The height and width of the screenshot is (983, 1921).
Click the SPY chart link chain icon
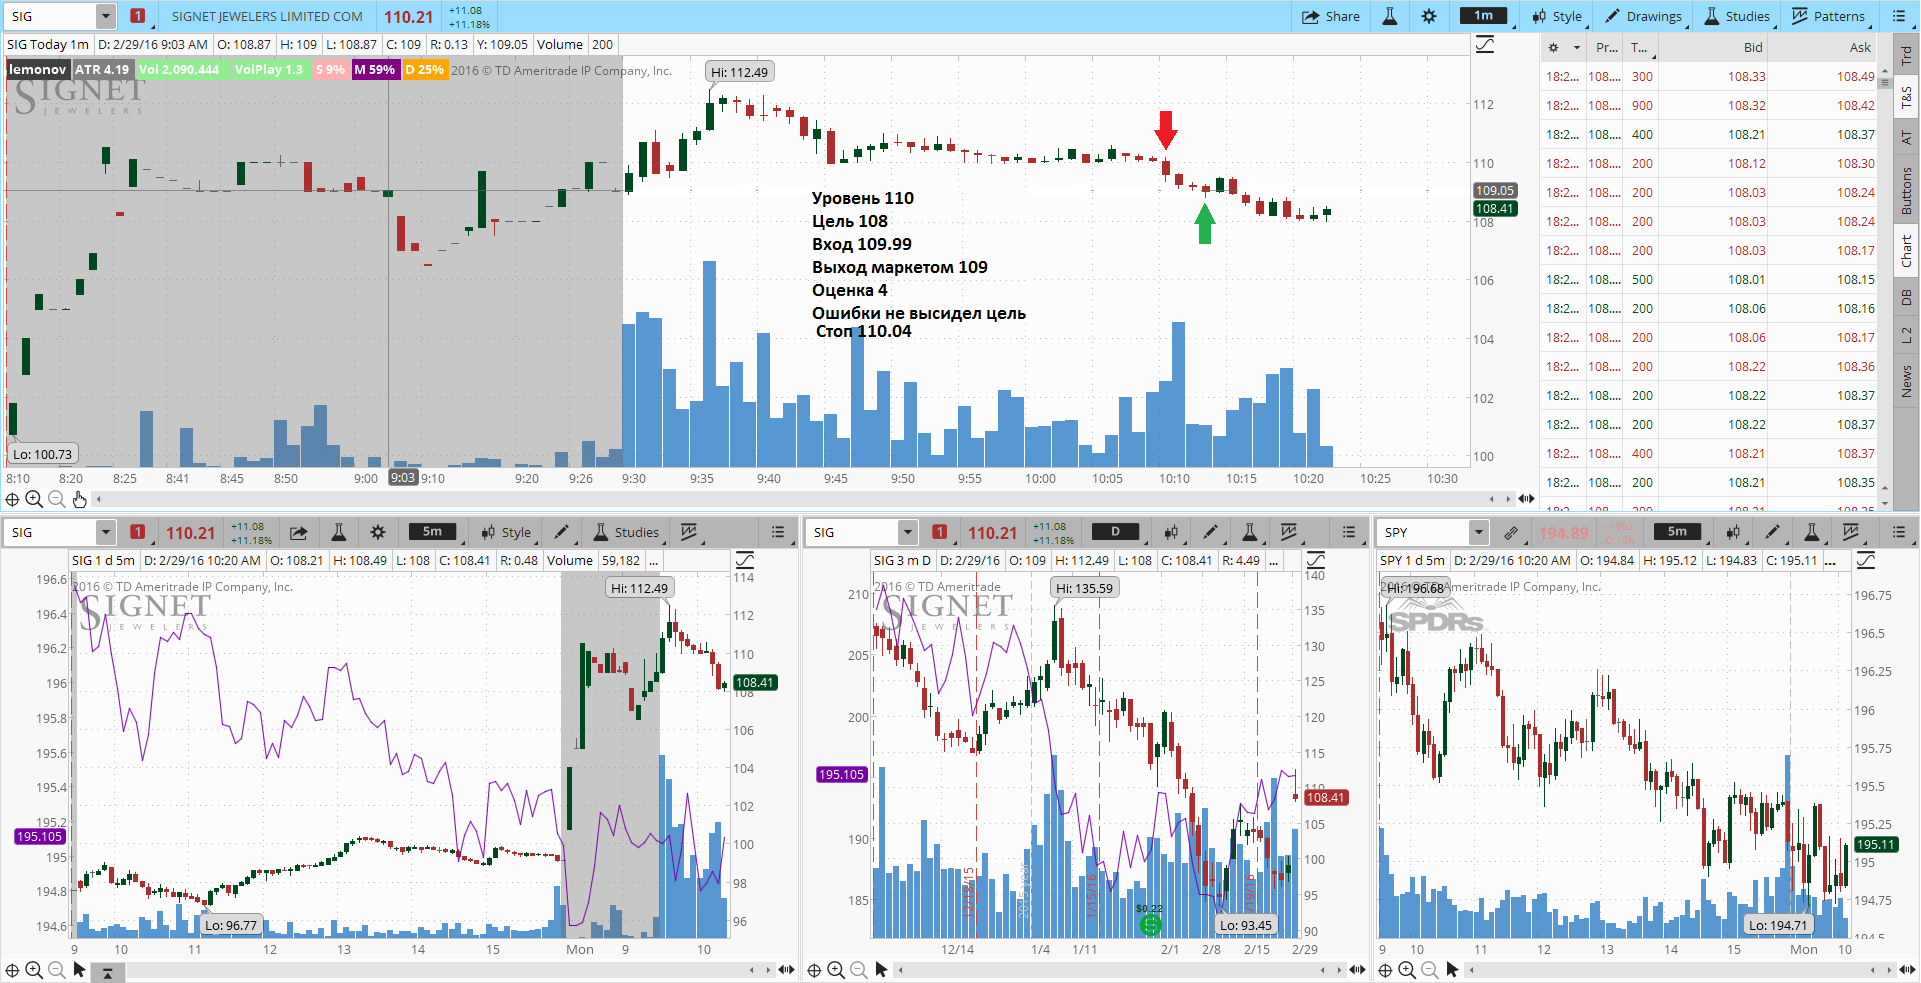coord(1511,532)
